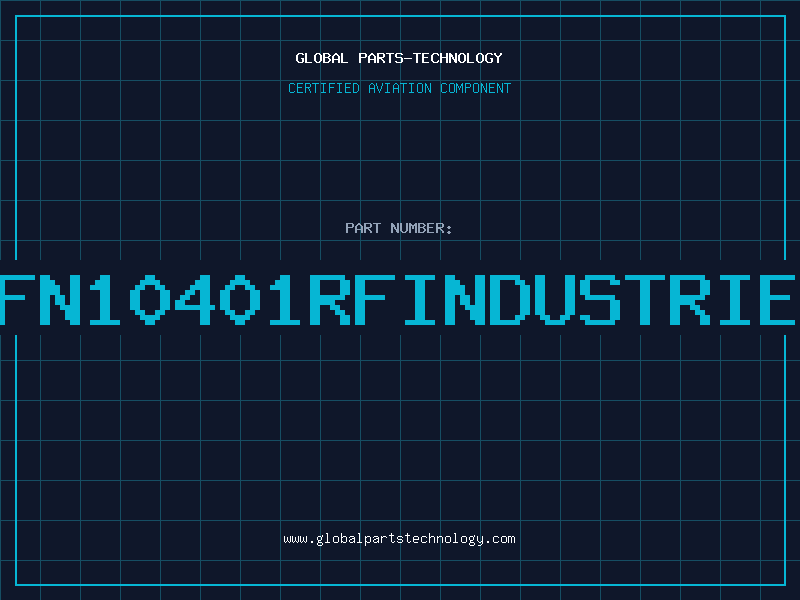Open the www.globalpartstechnology.com website link
Image resolution: width=800 pixels, height=600 pixels.
pos(399,539)
